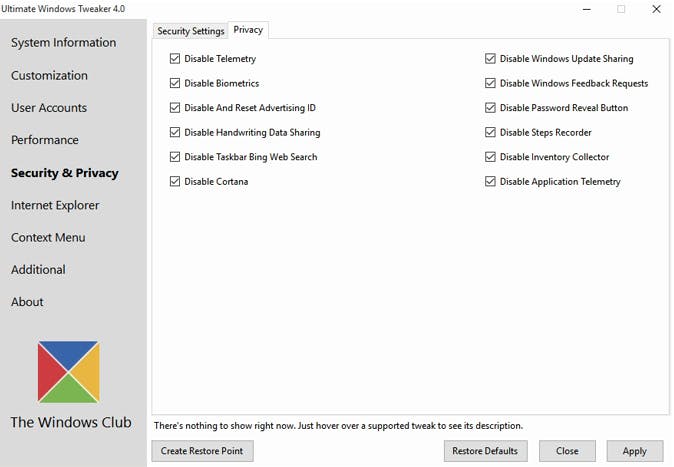
Task: Toggle Disable Biometrics checkbox
Action: coord(176,84)
